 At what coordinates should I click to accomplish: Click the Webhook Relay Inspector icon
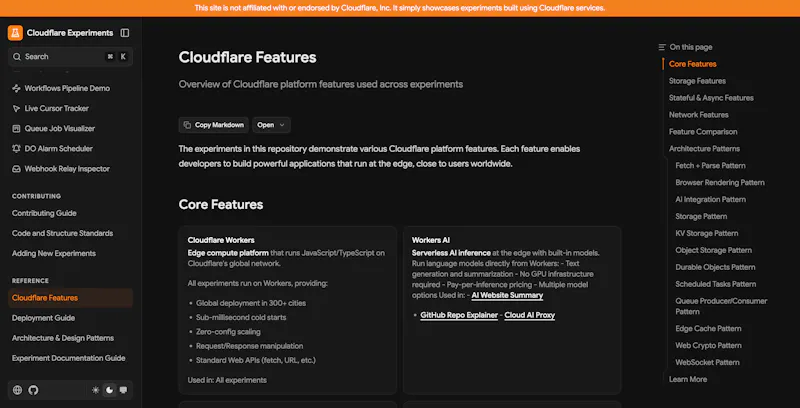point(16,169)
